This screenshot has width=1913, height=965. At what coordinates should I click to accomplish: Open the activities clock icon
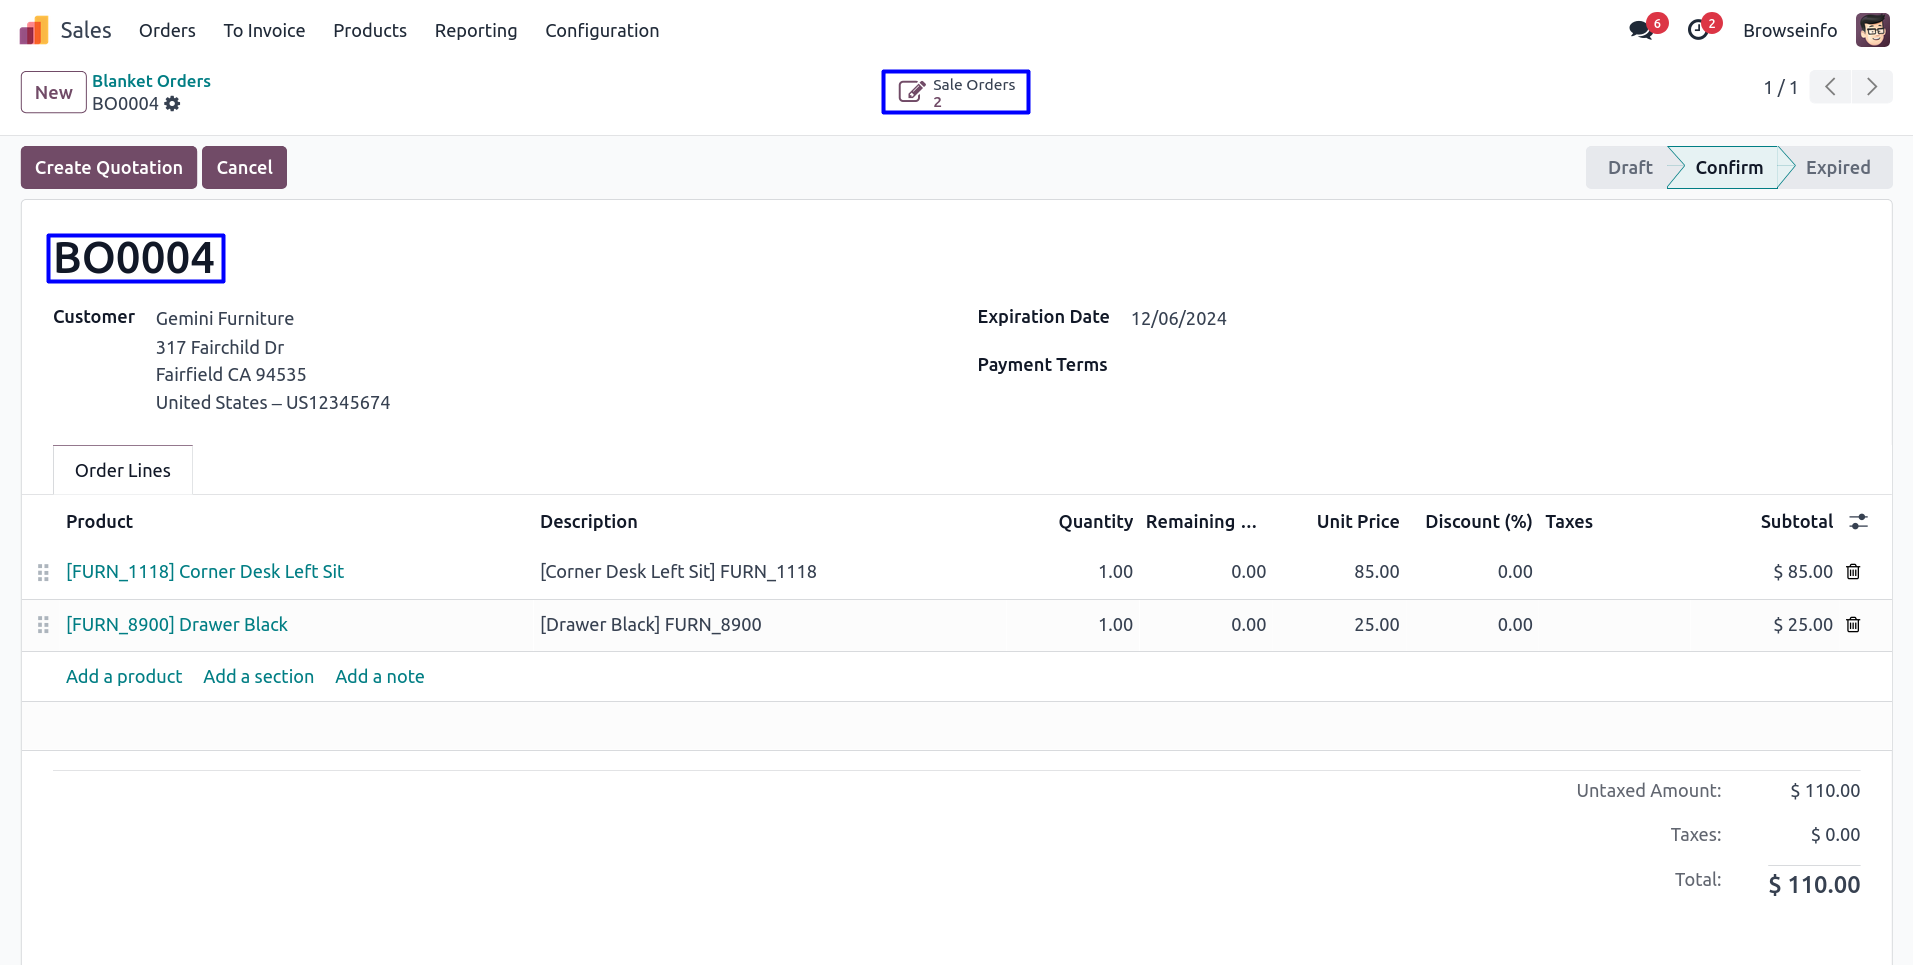coord(1697,30)
